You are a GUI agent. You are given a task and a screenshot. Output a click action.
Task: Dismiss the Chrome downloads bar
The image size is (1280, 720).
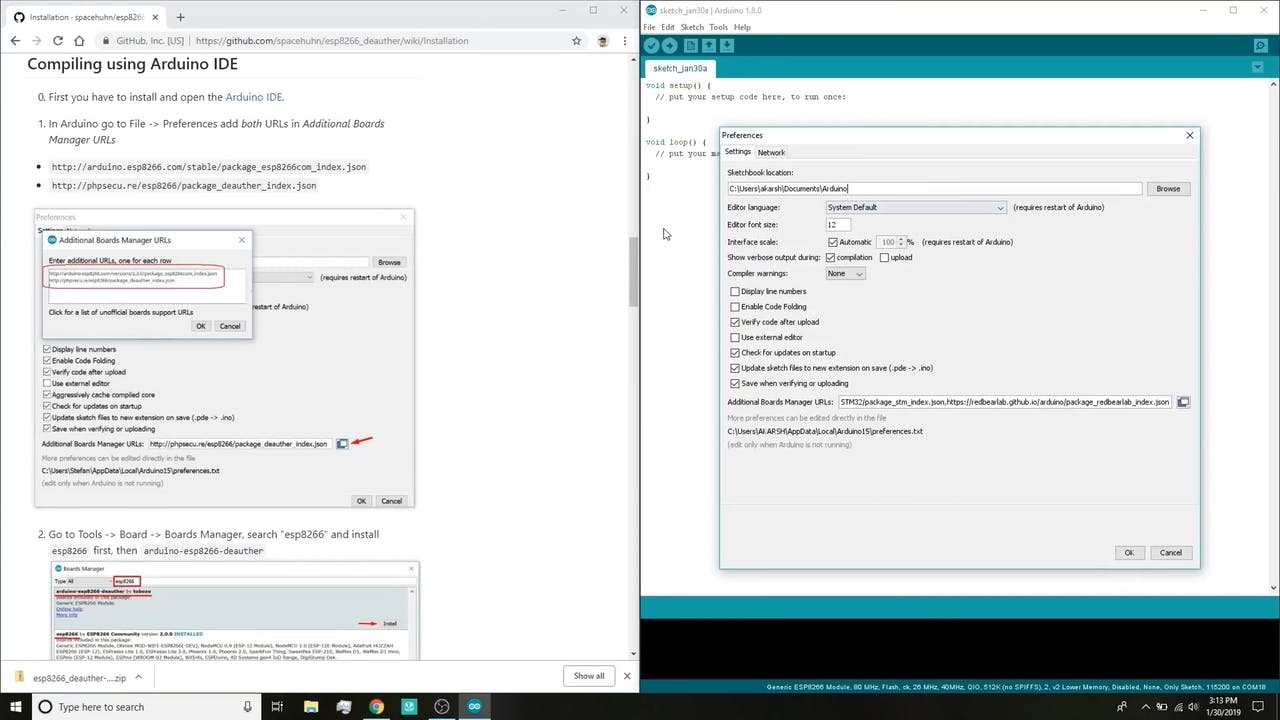tap(627, 676)
